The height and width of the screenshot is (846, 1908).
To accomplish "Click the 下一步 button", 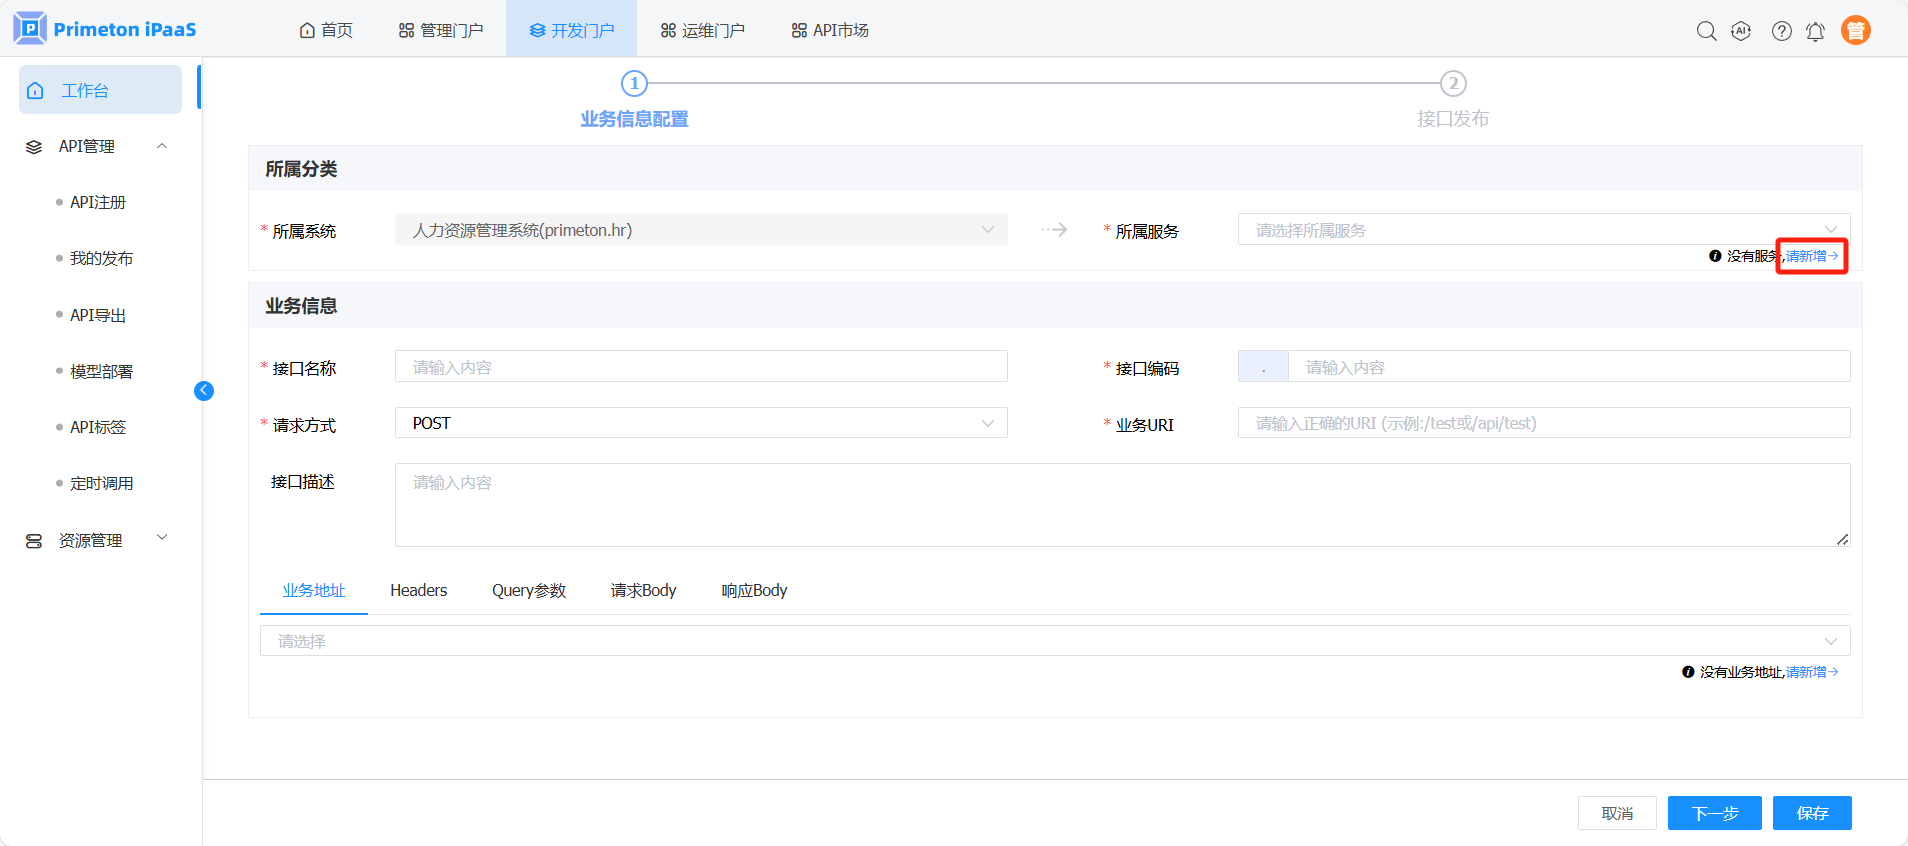I will tap(1714, 813).
